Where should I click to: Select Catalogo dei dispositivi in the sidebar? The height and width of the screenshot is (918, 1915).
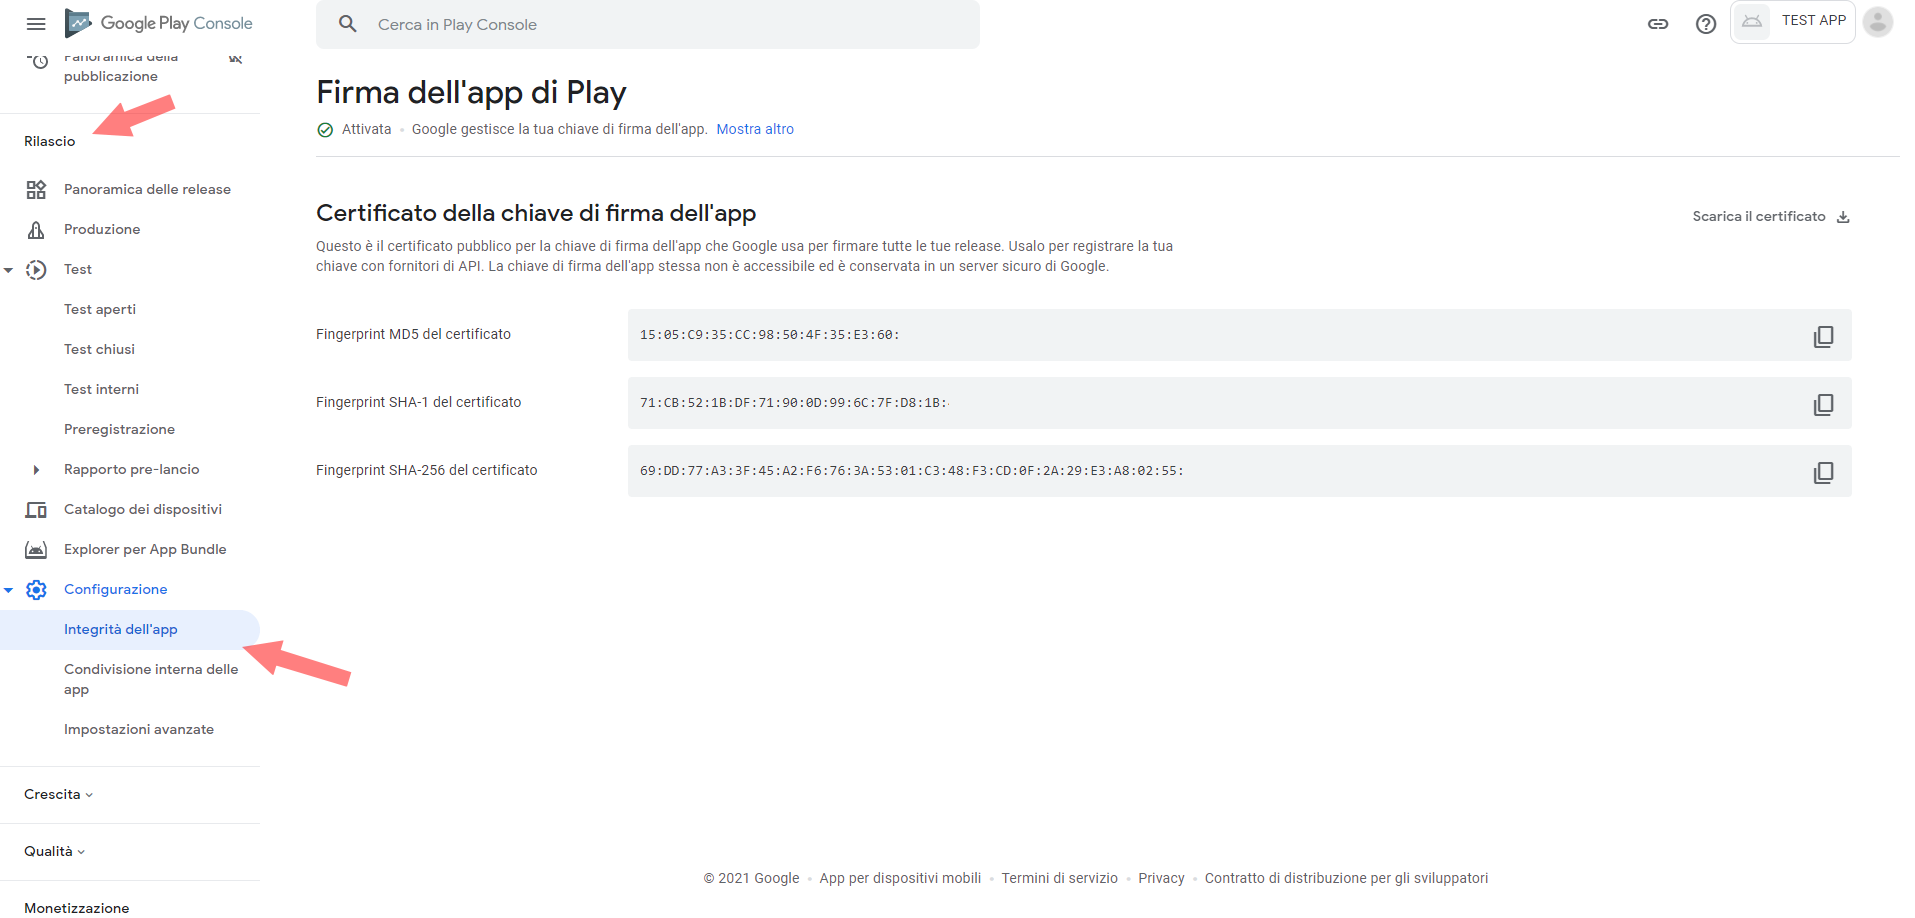coord(143,509)
